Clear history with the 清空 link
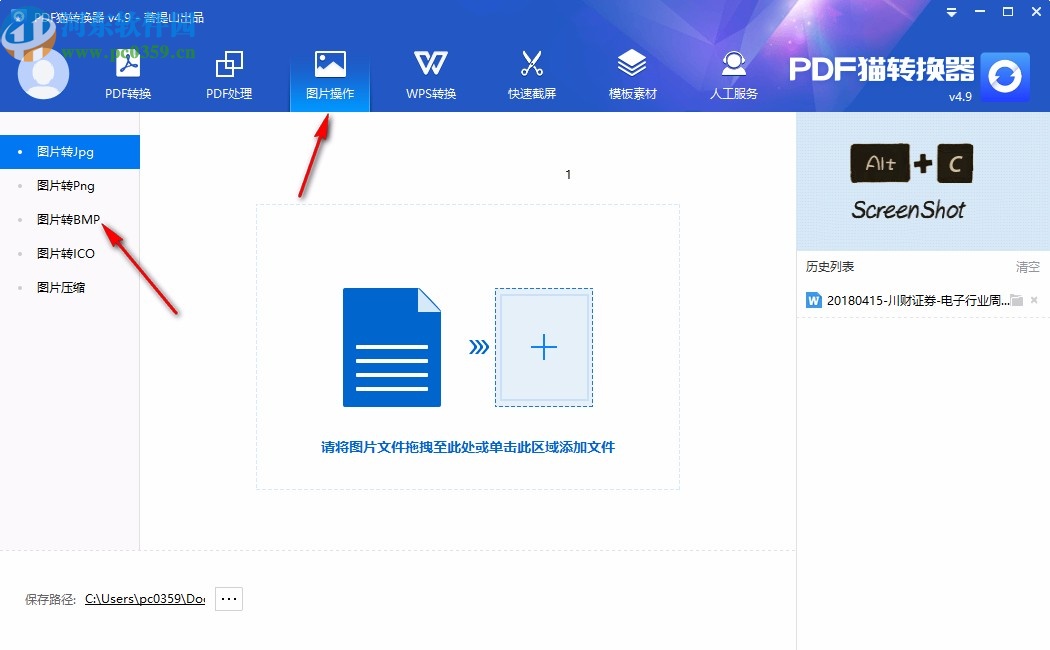This screenshot has width=1050, height=650. [x=1026, y=266]
